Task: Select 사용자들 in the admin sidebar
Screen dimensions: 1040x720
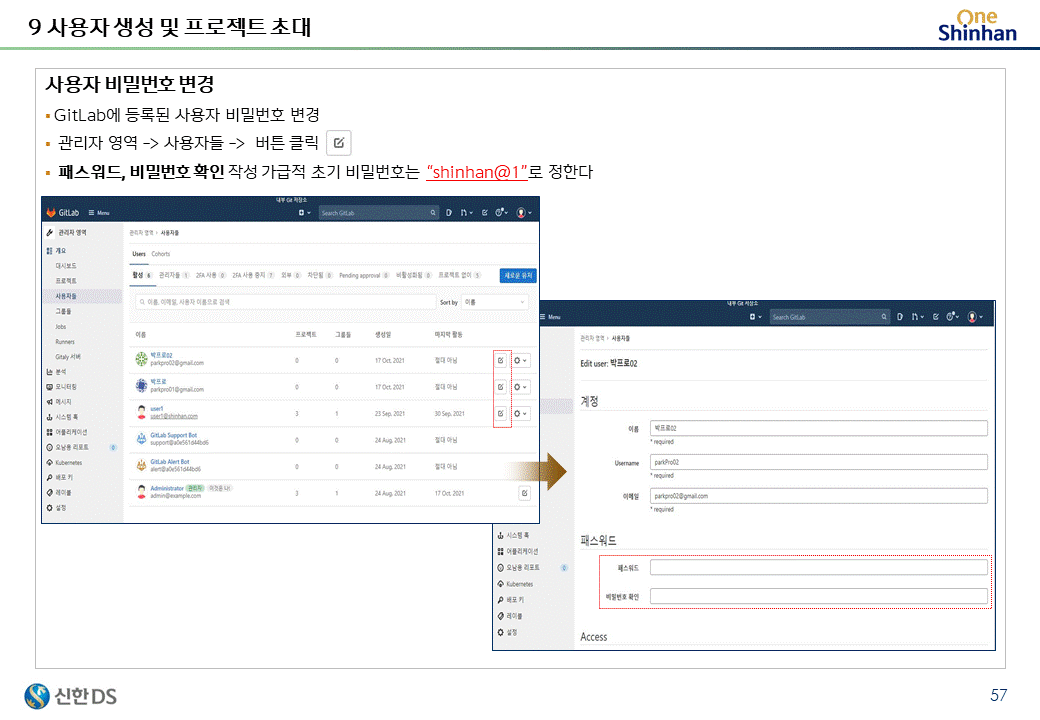Action: (x=66, y=296)
